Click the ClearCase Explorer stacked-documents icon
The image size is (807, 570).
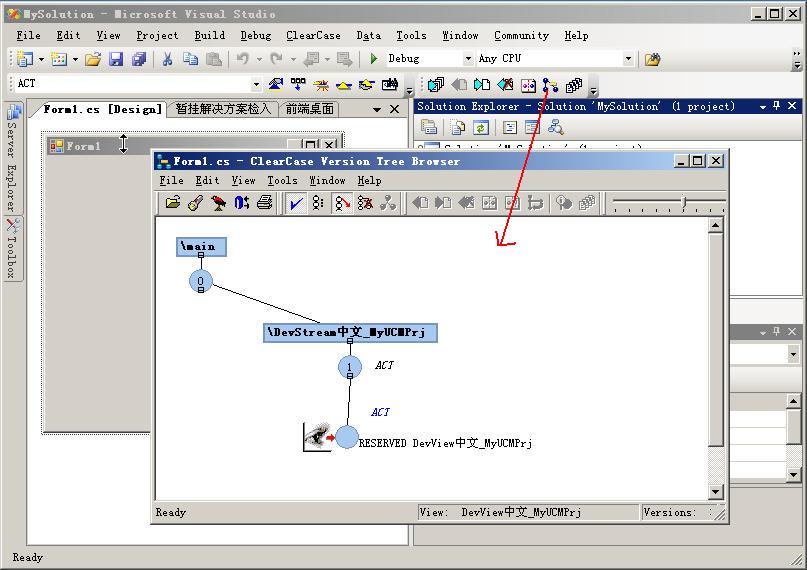pyautogui.click(x=435, y=84)
